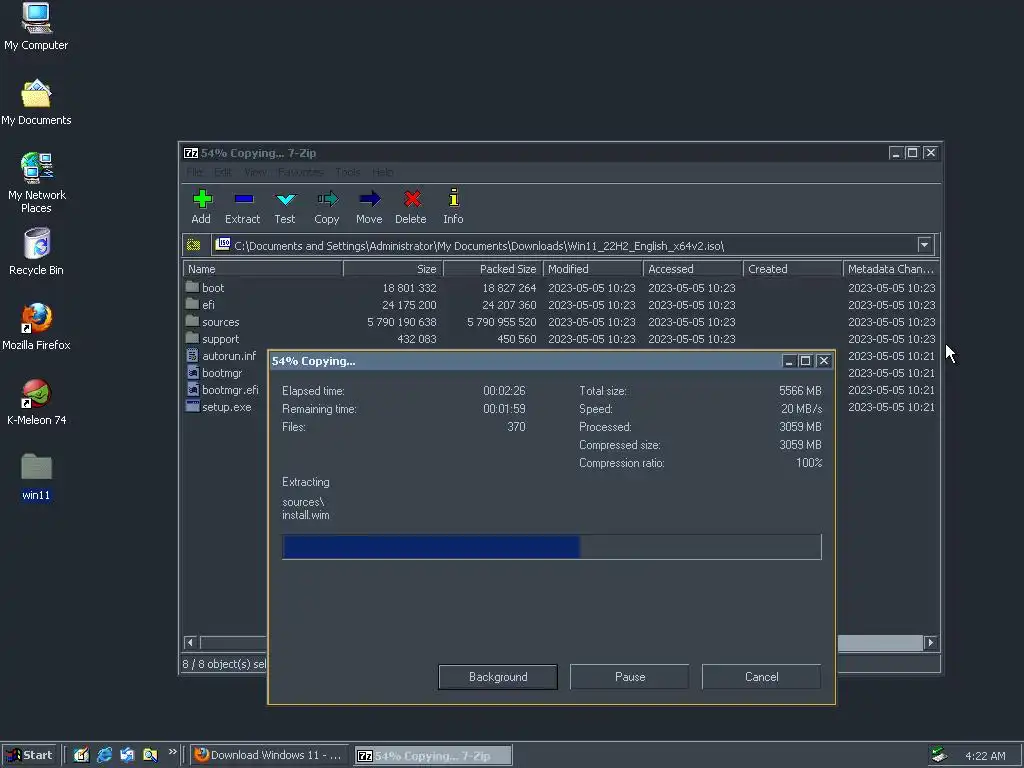Open My Computer desktop icon

coord(36,26)
